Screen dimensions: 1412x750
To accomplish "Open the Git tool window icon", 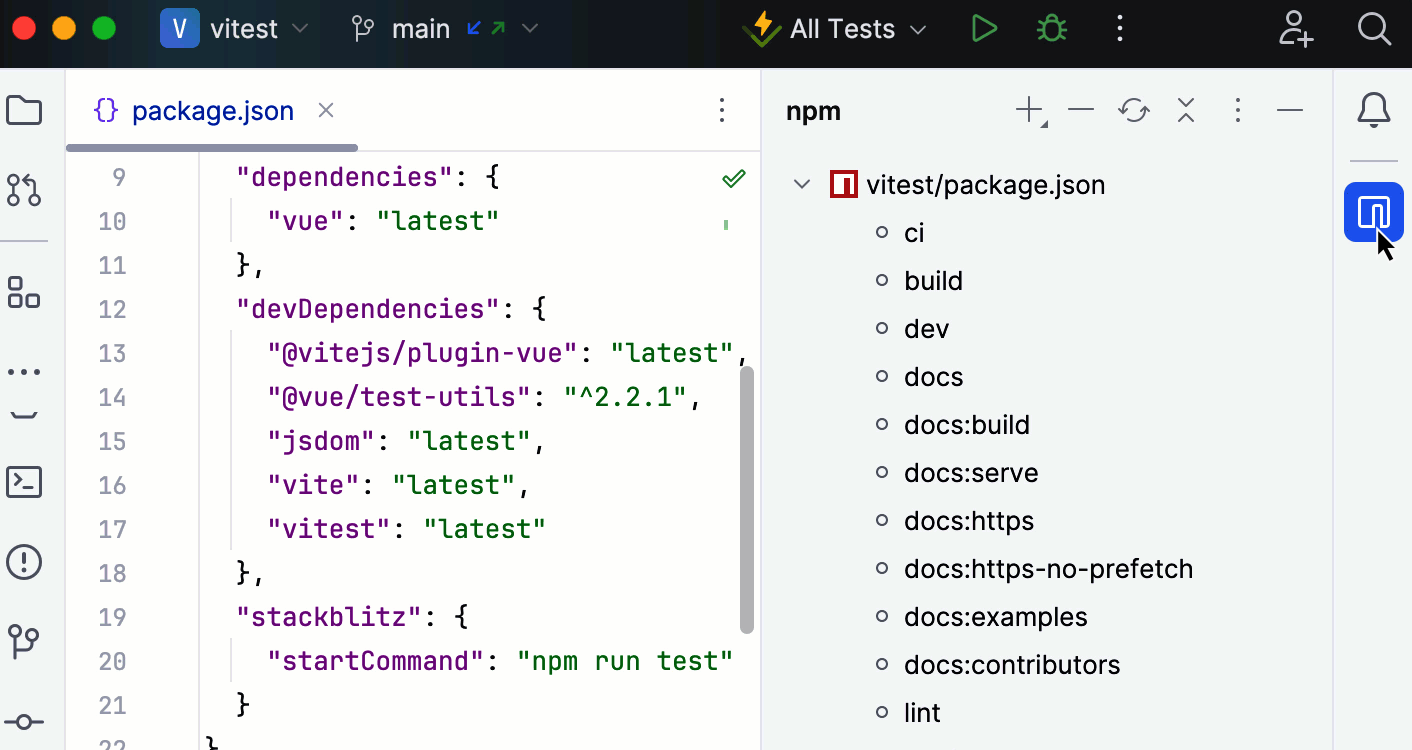I will click(24, 642).
